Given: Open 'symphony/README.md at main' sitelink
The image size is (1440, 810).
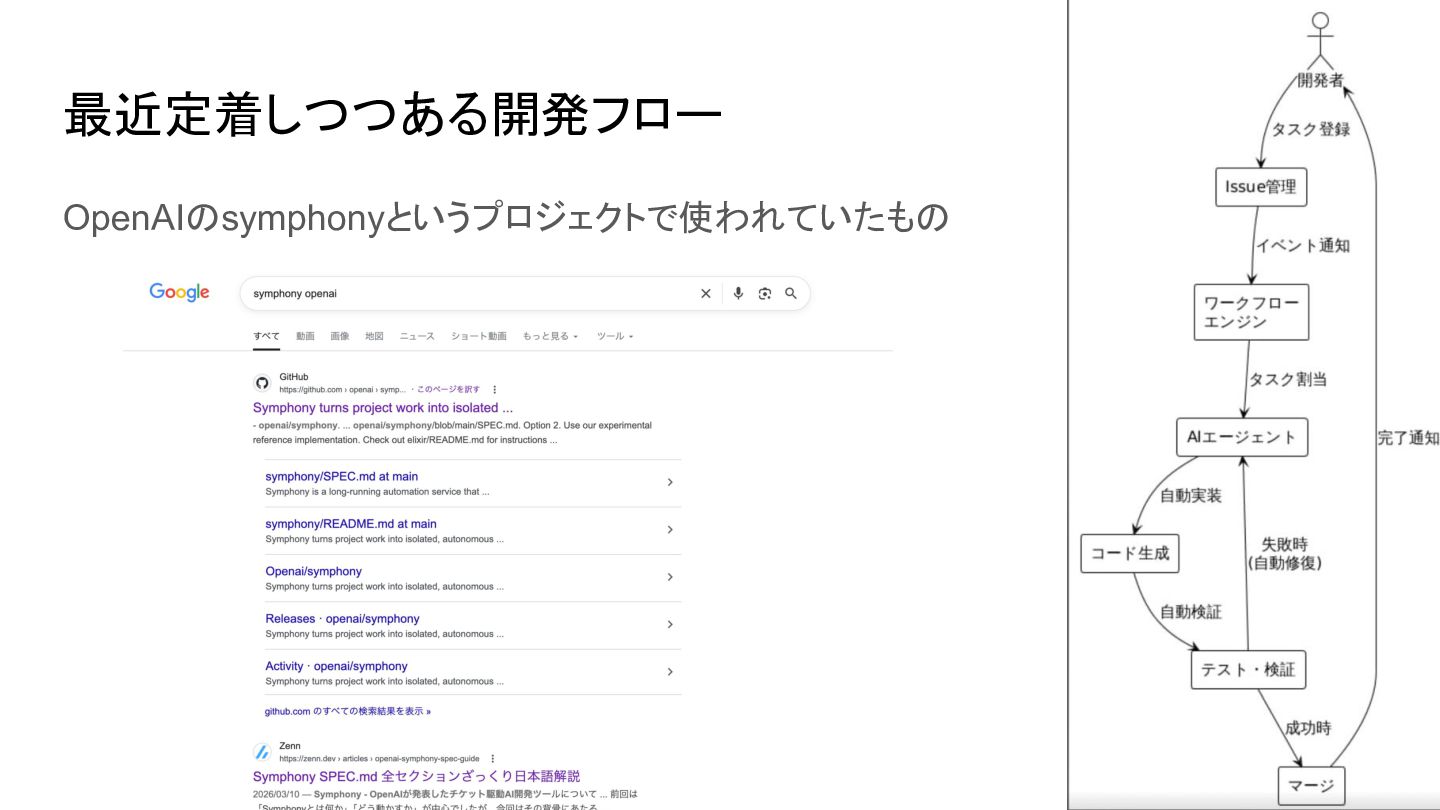Looking at the screenshot, I should click(x=351, y=523).
